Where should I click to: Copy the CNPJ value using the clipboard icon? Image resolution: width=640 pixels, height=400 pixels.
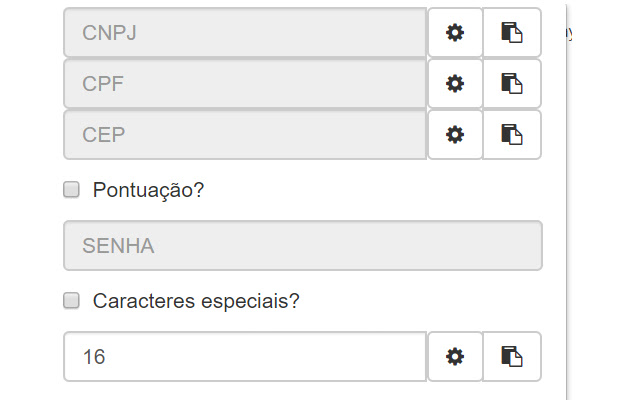coord(512,33)
